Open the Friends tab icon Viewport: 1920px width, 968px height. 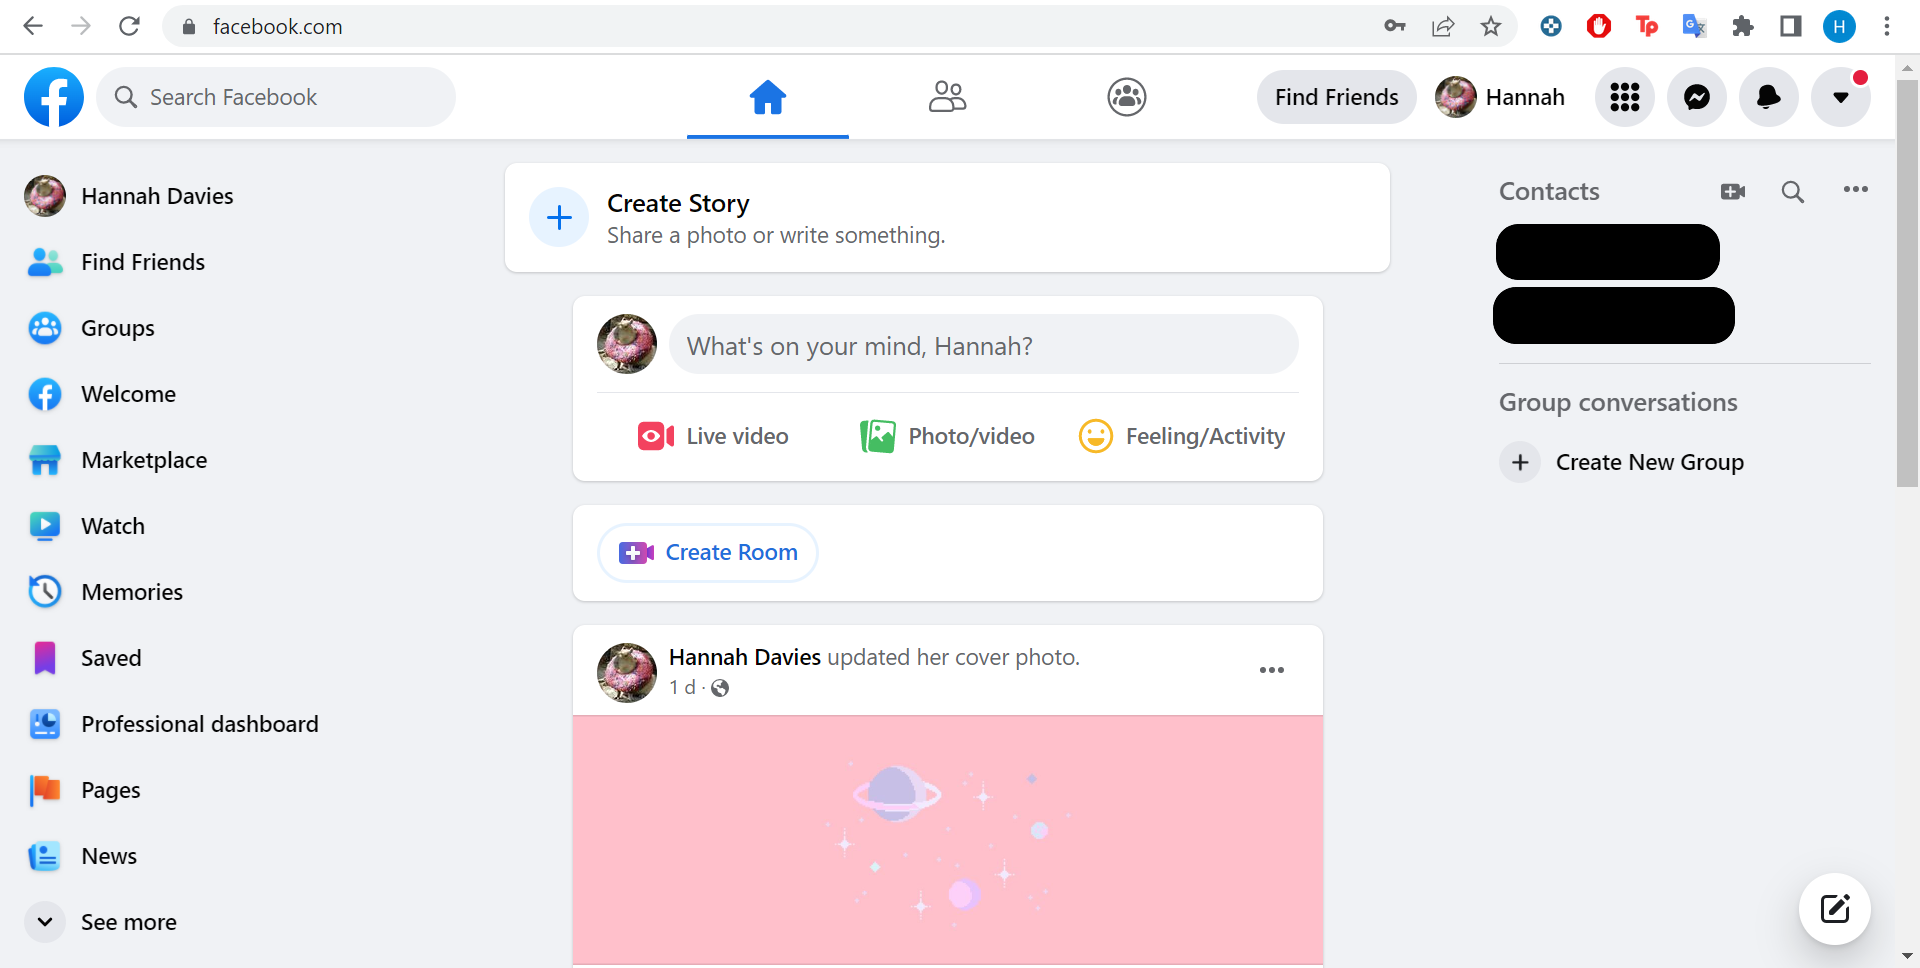click(x=947, y=97)
